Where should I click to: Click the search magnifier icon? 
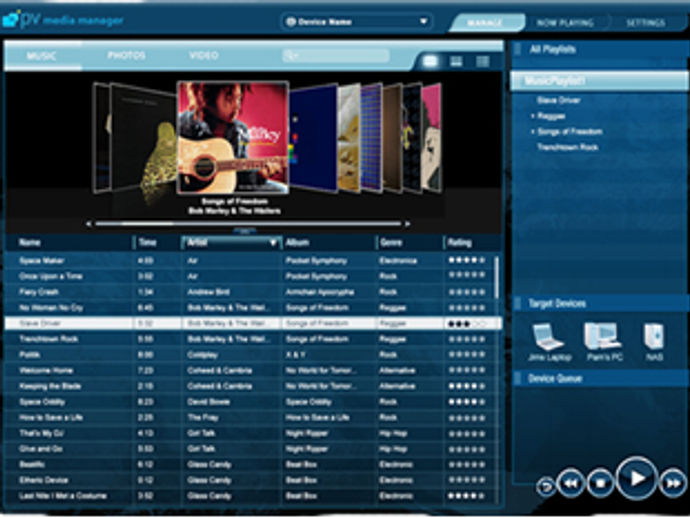pos(290,55)
